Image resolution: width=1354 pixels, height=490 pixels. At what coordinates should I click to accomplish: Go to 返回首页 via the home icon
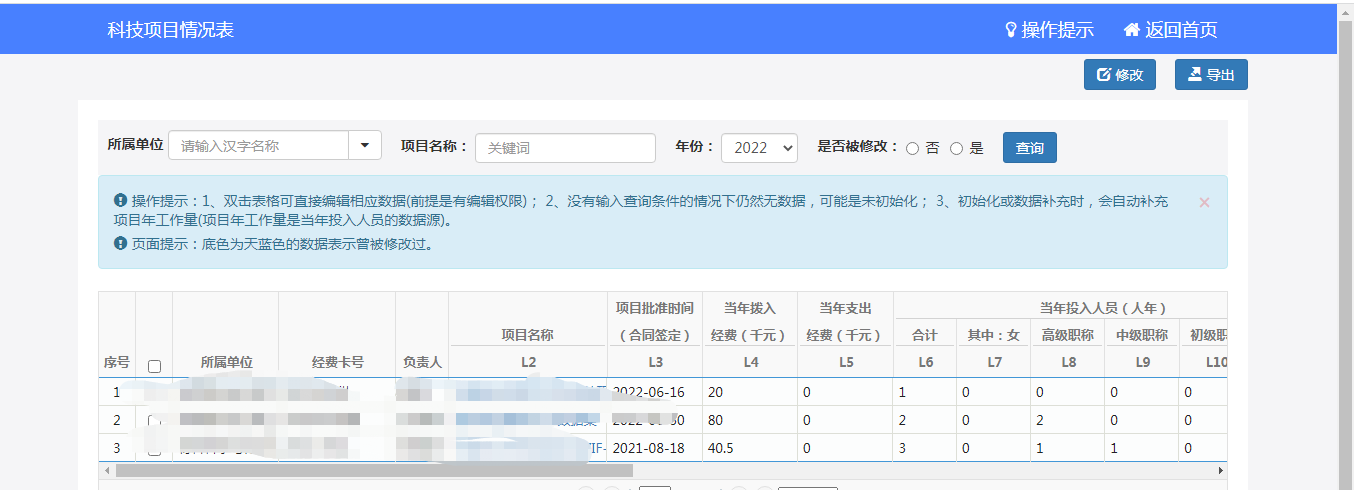pyautogui.click(x=1170, y=30)
